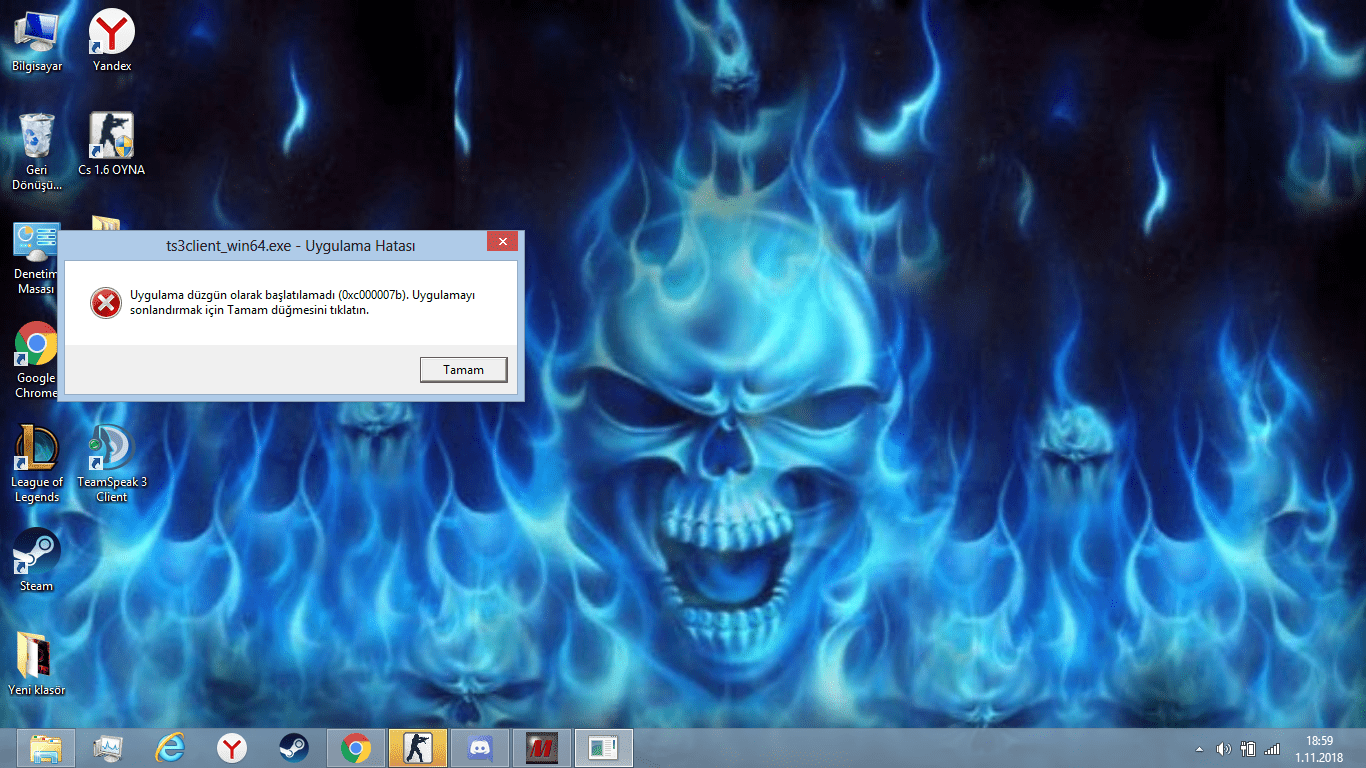The image size is (1366, 768).
Task: Open the battery power tray icon
Action: (1248, 749)
